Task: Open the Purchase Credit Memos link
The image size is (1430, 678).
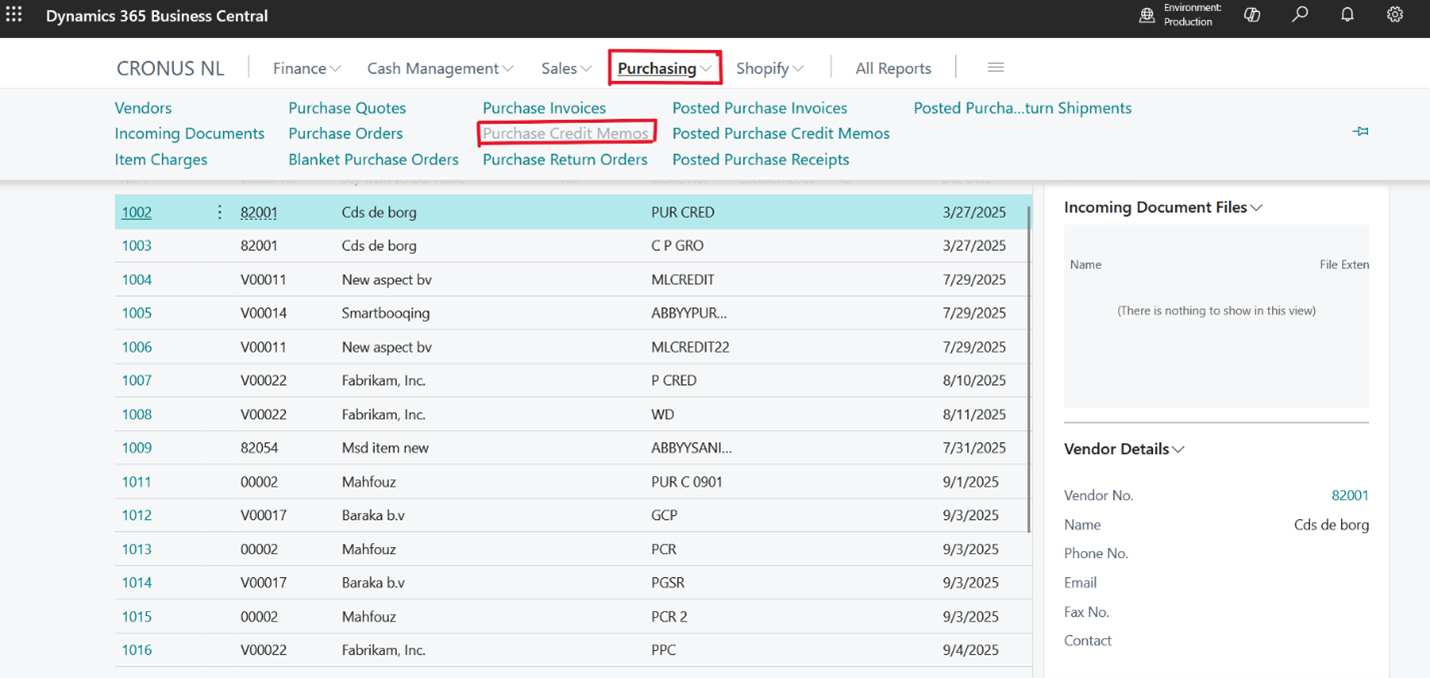Action: point(565,133)
